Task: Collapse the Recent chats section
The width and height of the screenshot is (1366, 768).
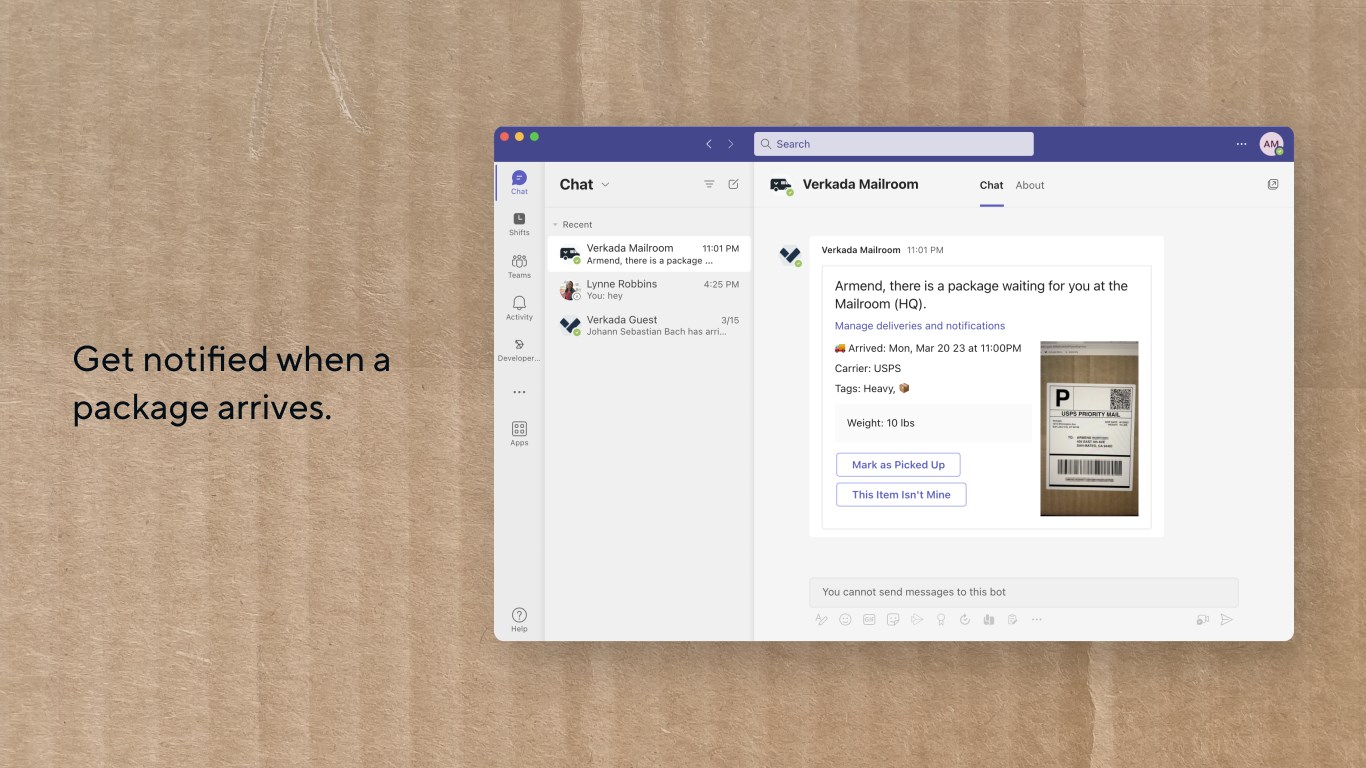Action: (x=572, y=225)
